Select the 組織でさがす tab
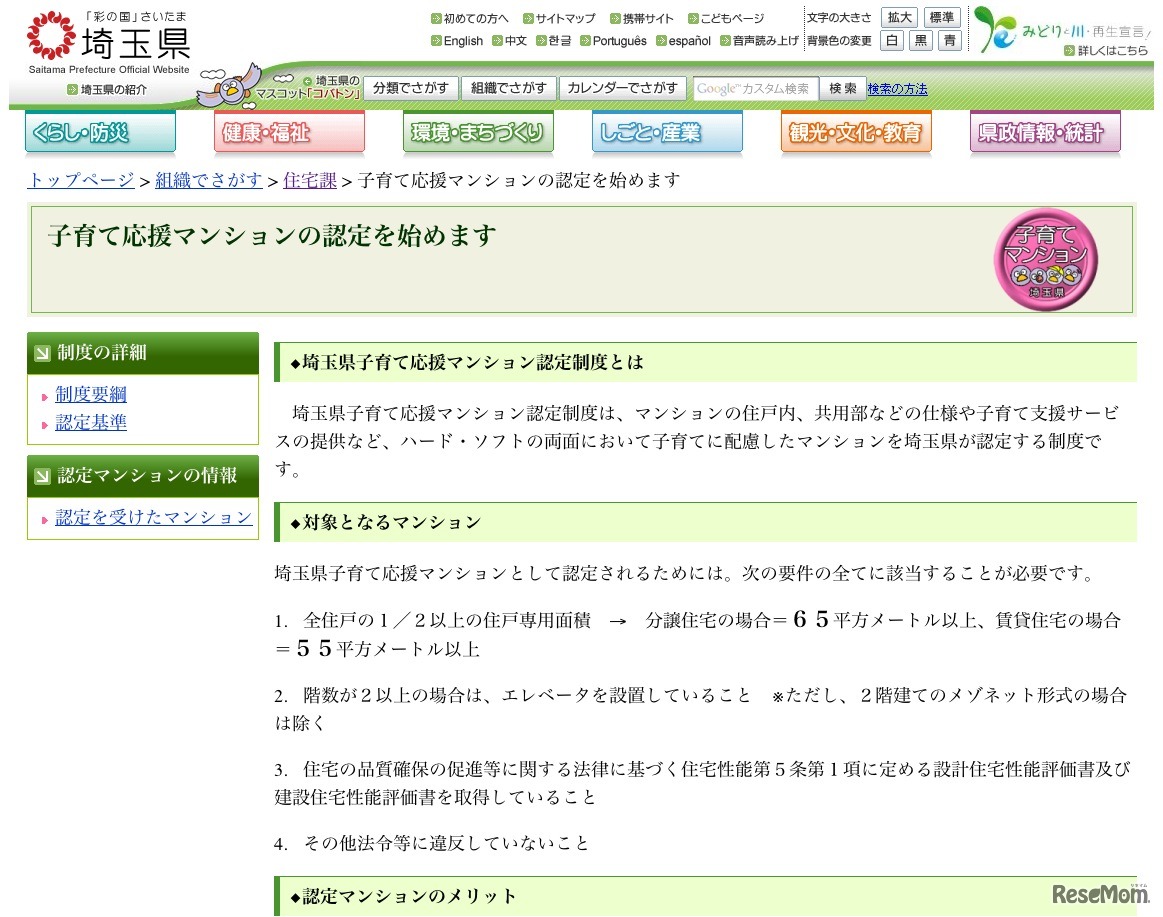 click(x=508, y=88)
